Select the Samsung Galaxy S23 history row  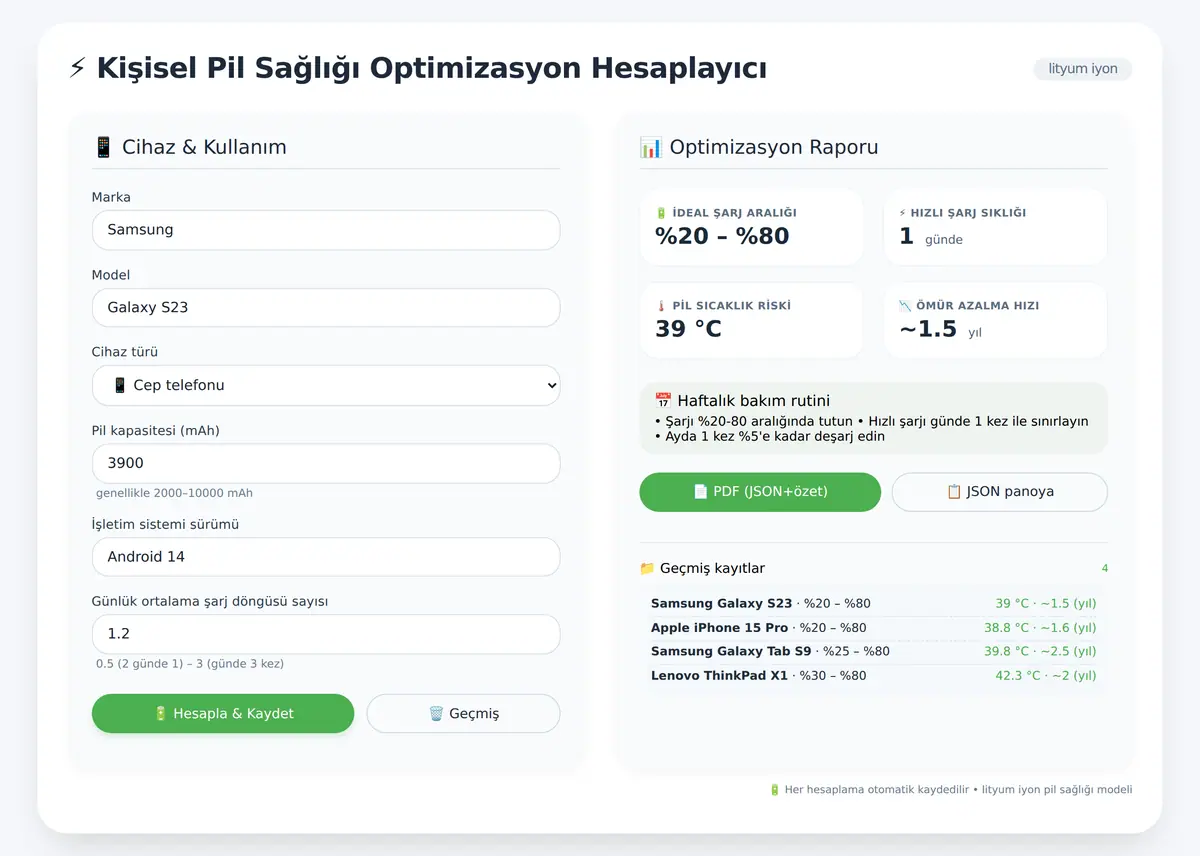point(874,604)
